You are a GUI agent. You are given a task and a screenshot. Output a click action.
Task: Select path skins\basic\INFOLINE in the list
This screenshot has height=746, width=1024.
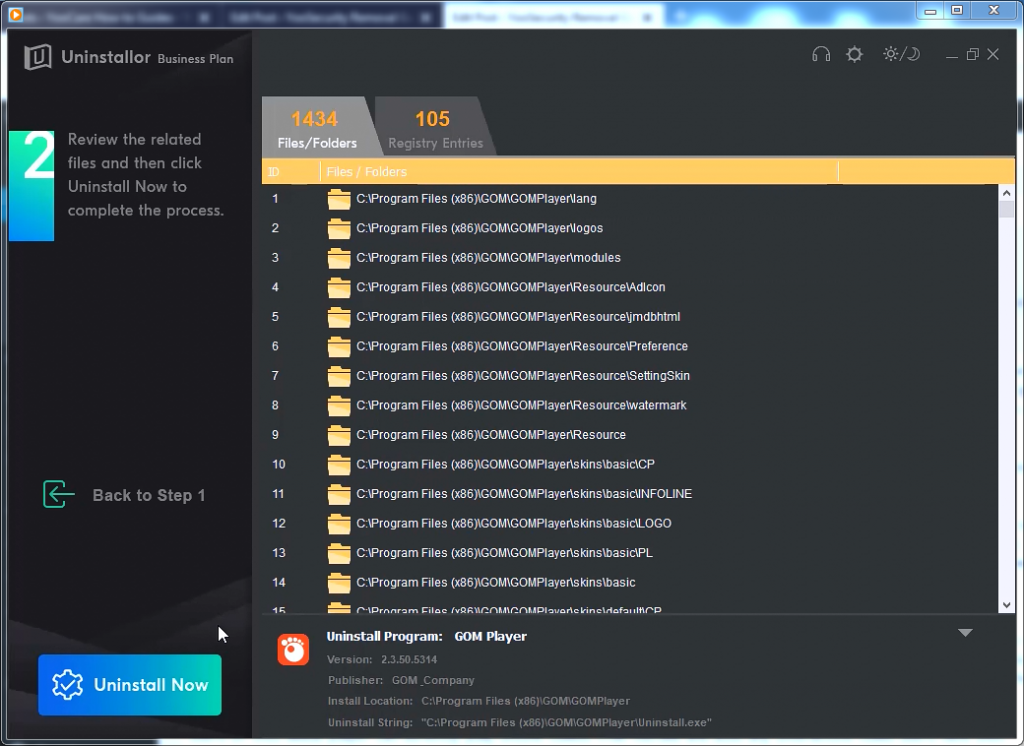click(524, 494)
